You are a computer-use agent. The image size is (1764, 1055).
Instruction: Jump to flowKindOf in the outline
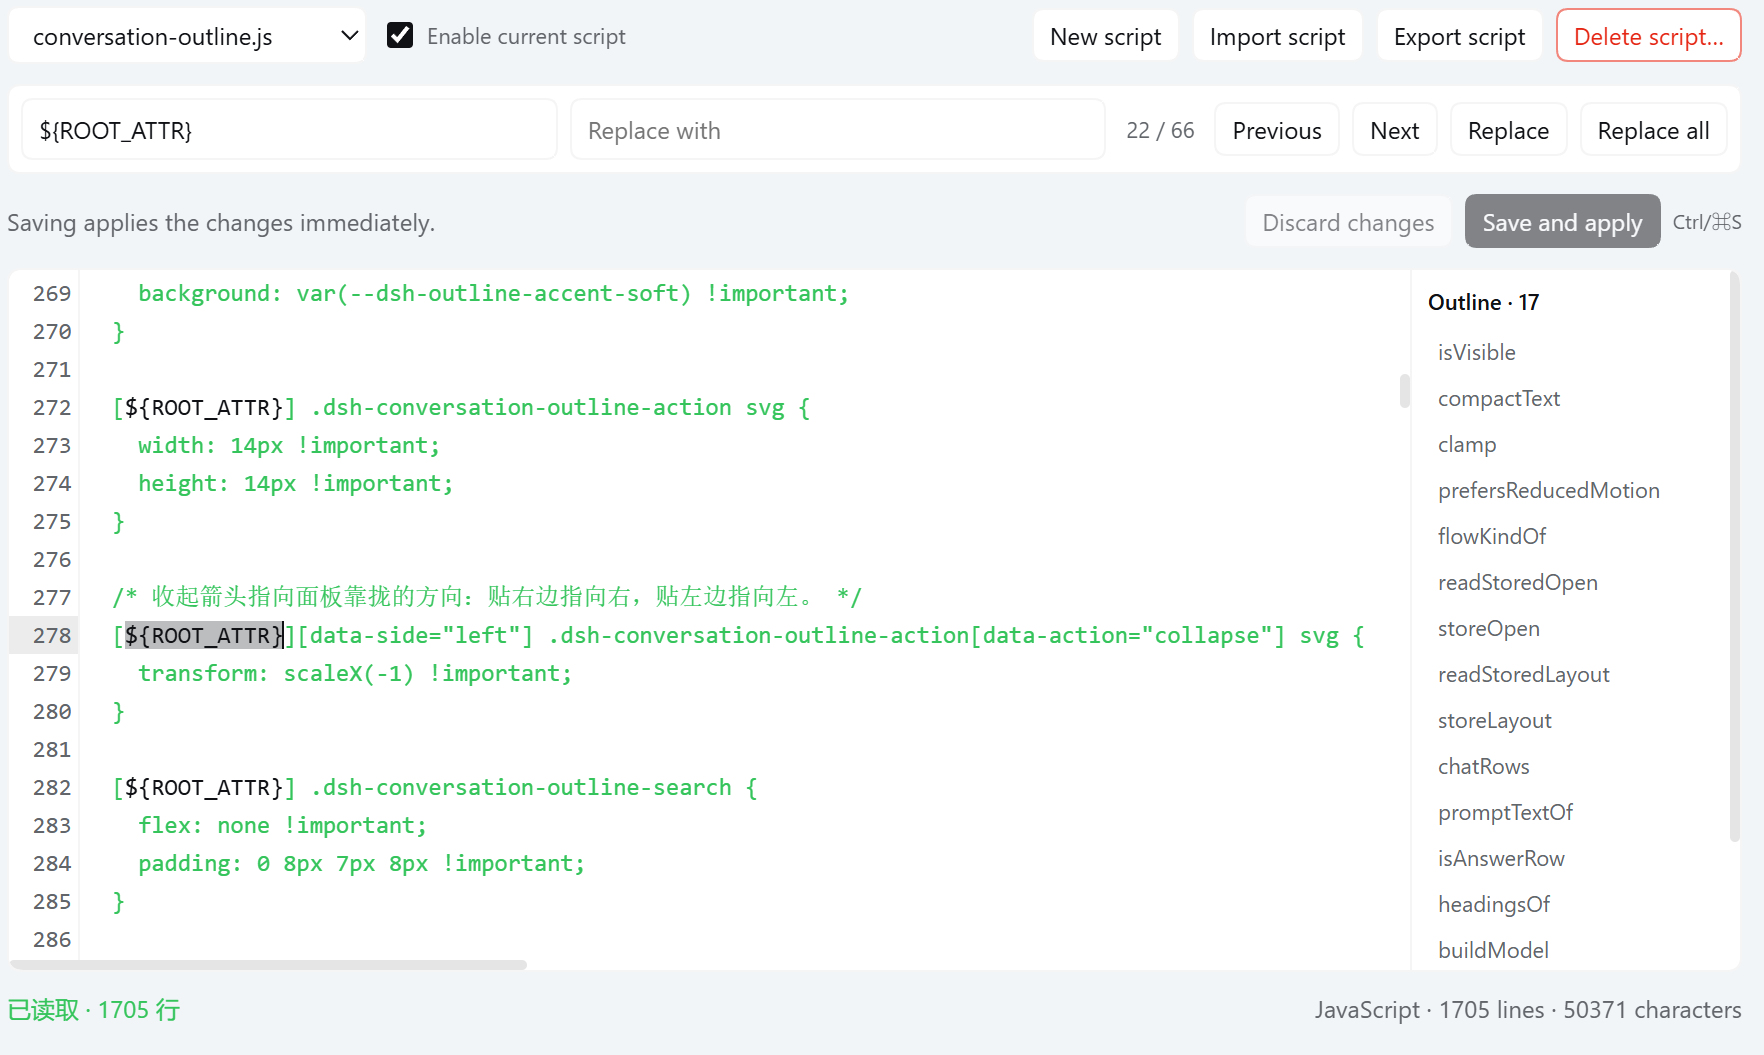[x=1491, y=536]
